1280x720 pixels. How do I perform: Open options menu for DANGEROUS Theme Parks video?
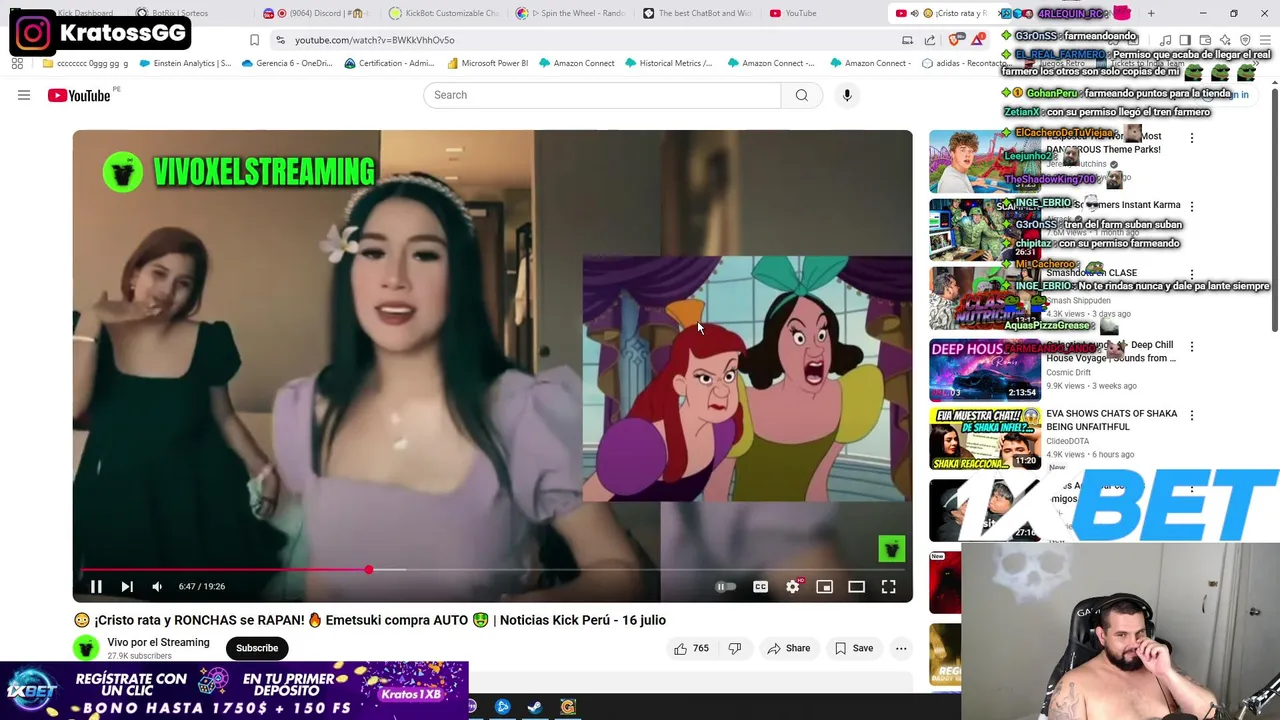[1191, 138]
